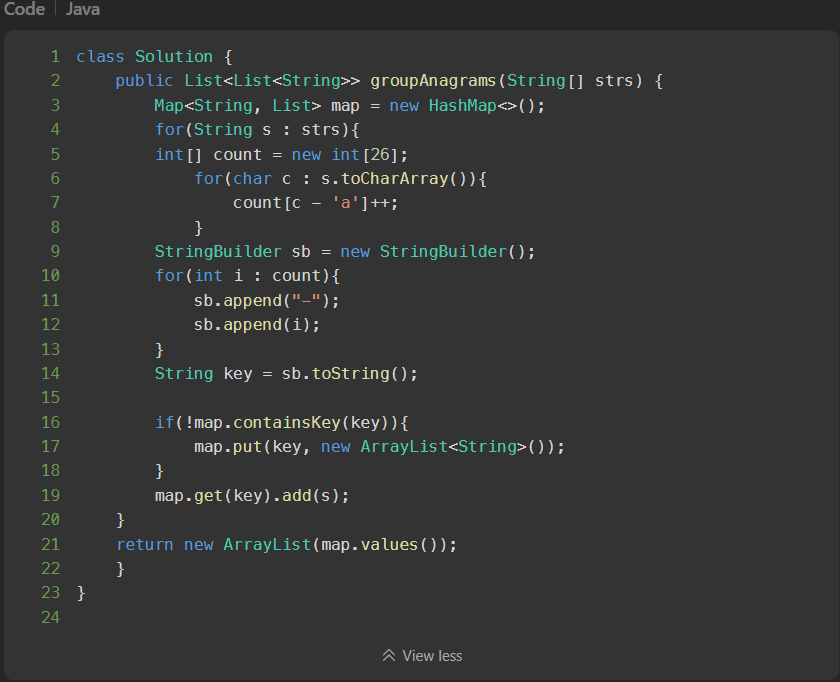
Task: Click 'HashMap<>()' on line 3
Action: tap(486, 106)
